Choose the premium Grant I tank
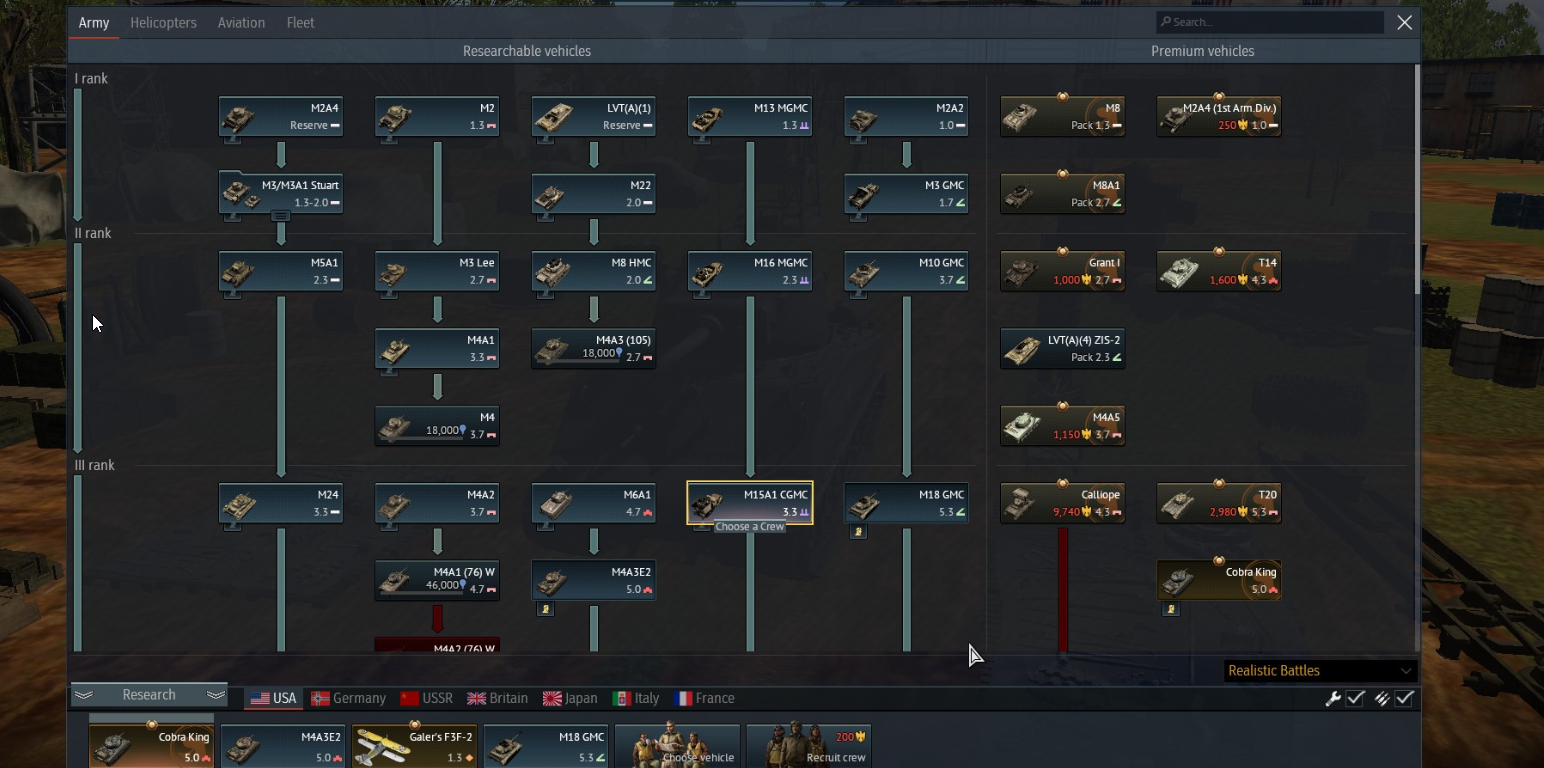The height and width of the screenshot is (768, 1544). [1062, 272]
